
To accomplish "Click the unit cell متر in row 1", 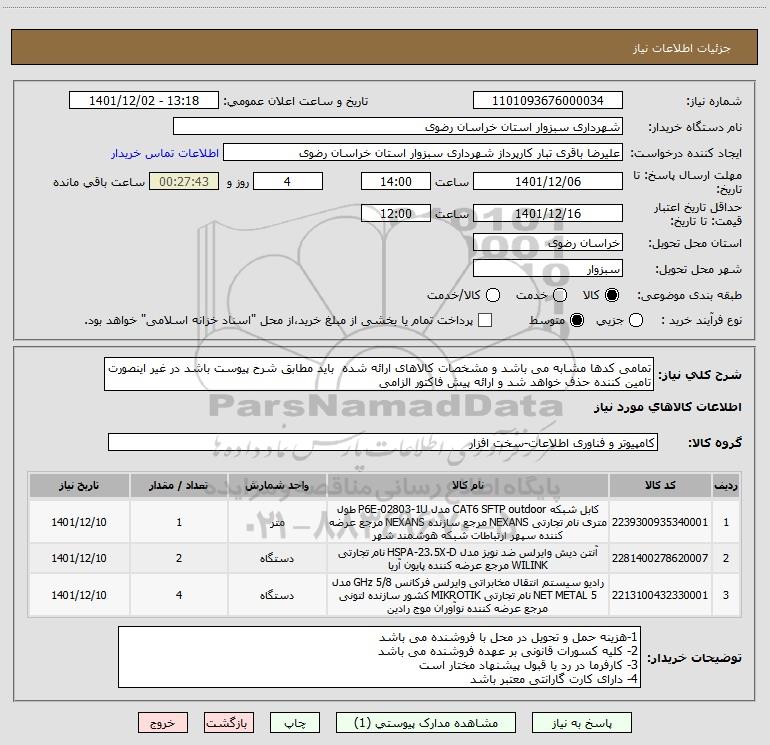I will click(x=277, y=522).
